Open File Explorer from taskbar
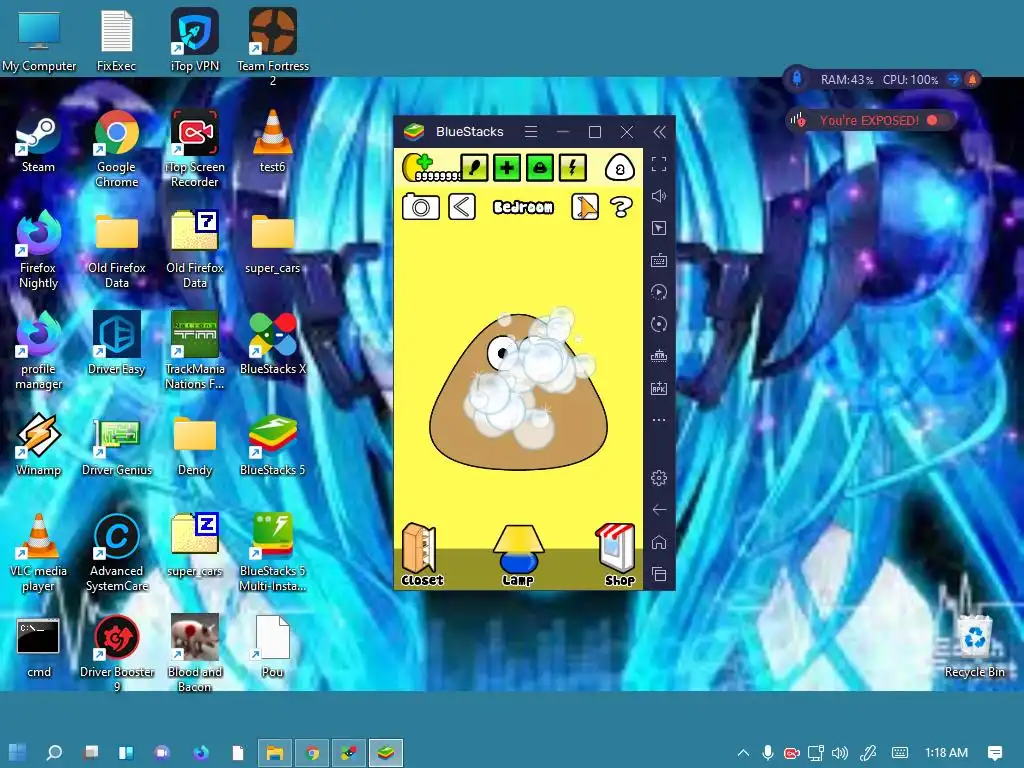1024x768 pixels. coord(275,753)
